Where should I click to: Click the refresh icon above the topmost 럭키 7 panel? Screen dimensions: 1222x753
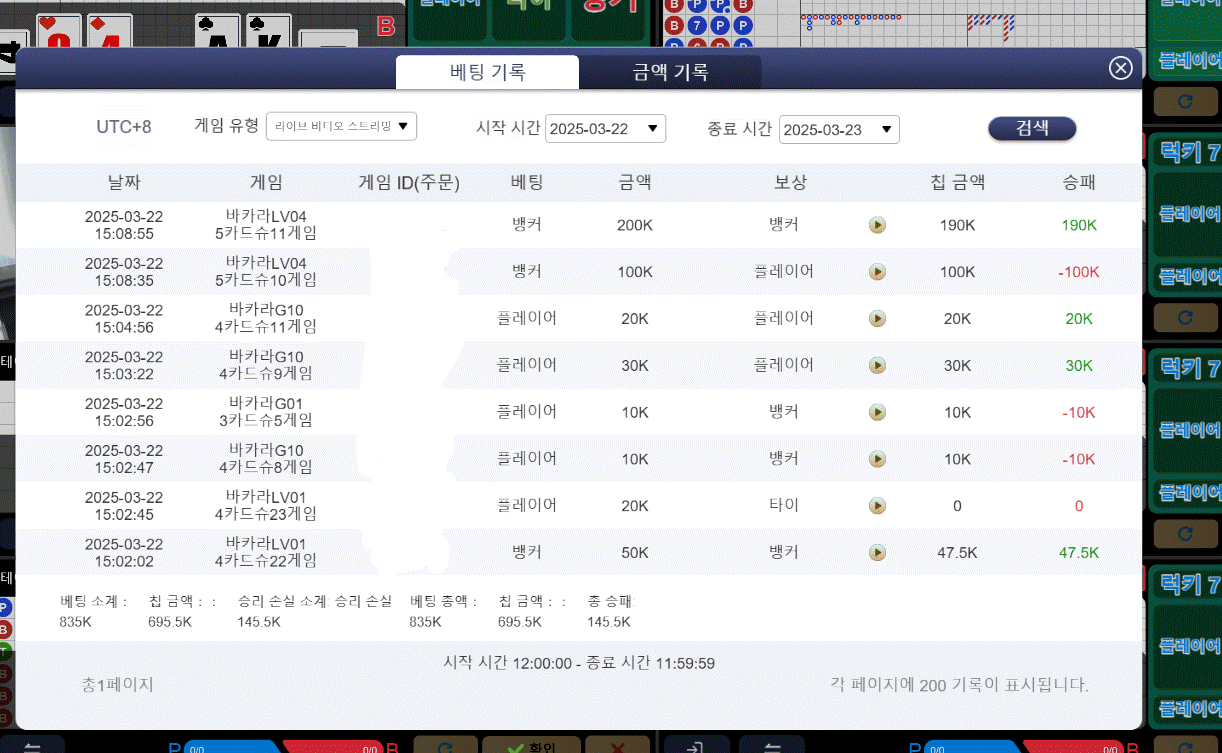(1185, 101)
